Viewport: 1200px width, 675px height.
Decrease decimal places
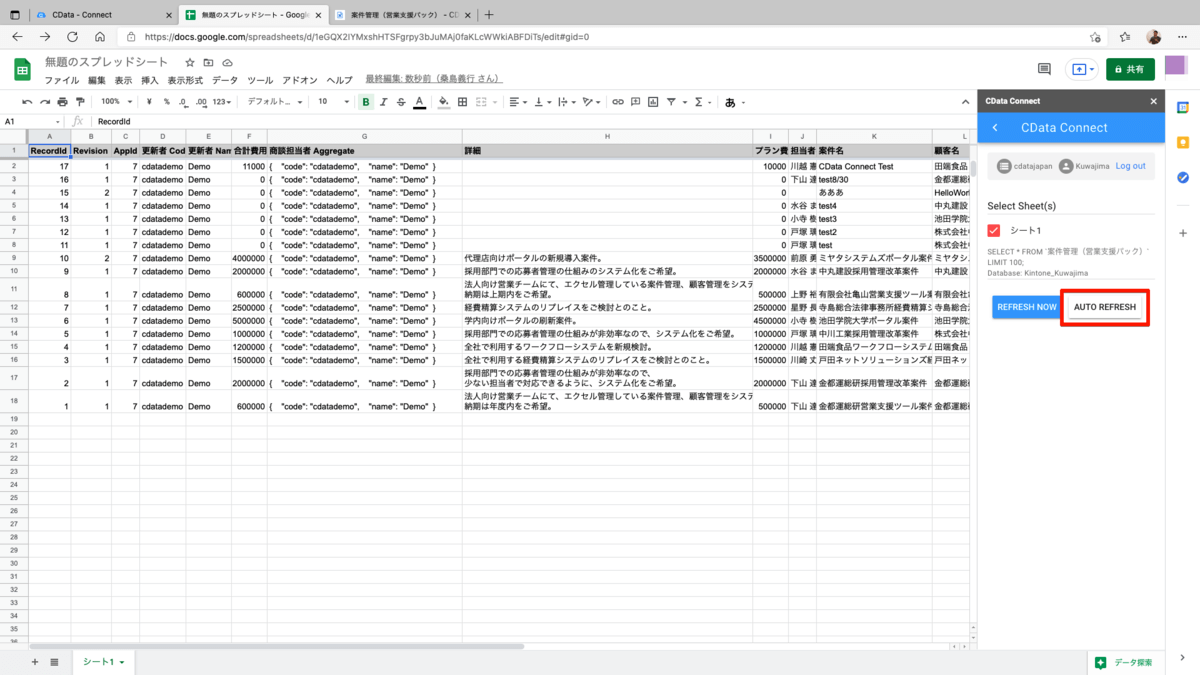click(x=183, y=102)
